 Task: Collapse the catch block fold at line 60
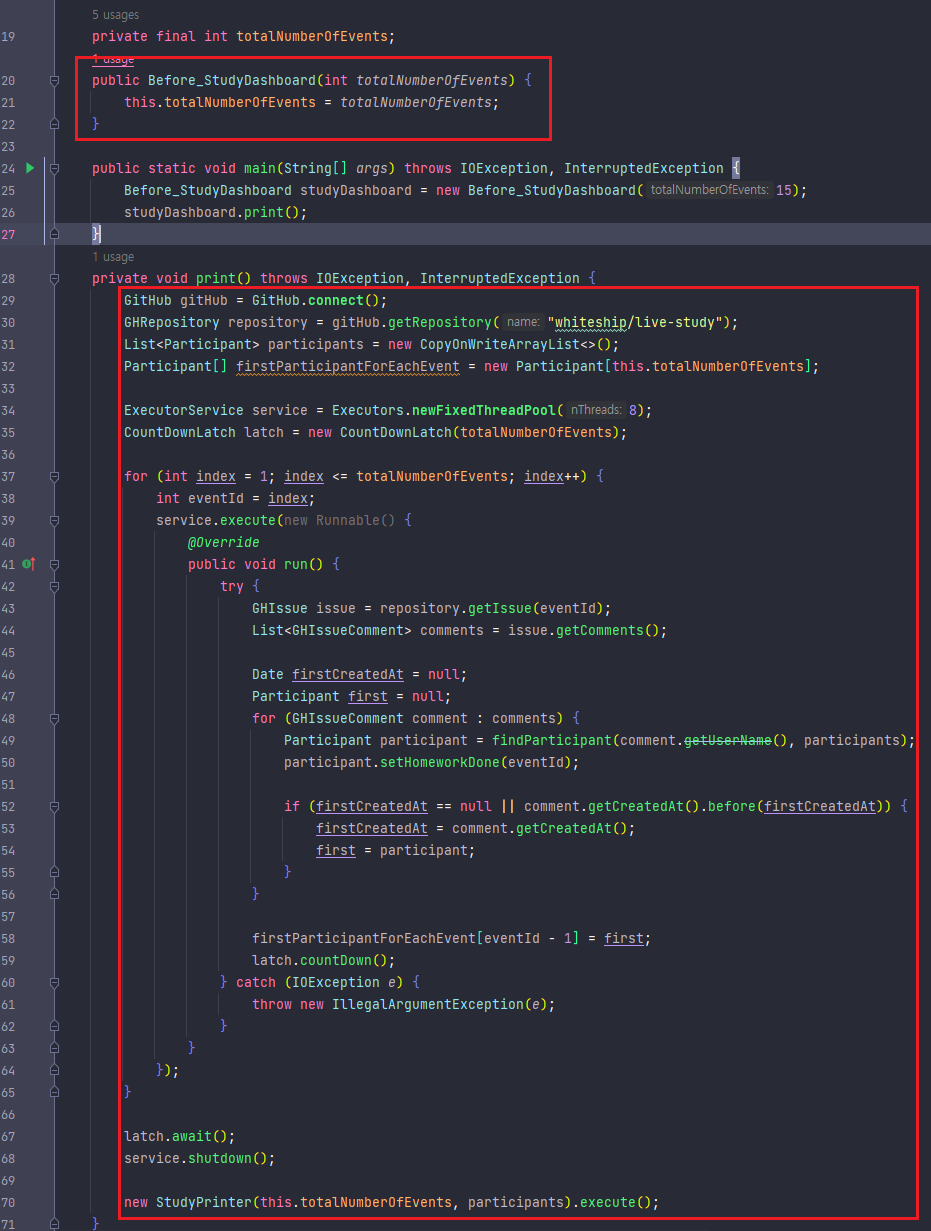click(x=55, y=982)
